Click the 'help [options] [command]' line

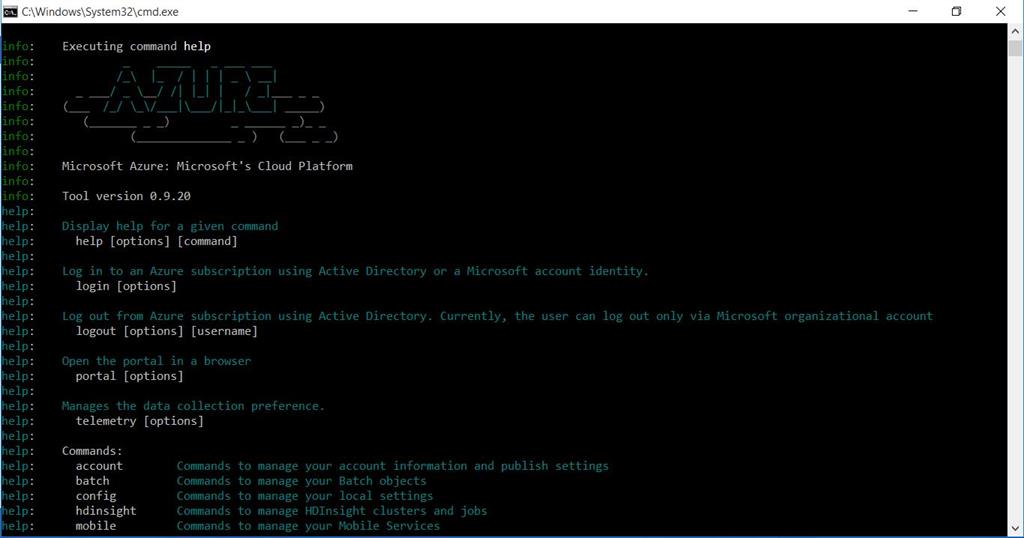pyautogui.click(x=156, y=241)
